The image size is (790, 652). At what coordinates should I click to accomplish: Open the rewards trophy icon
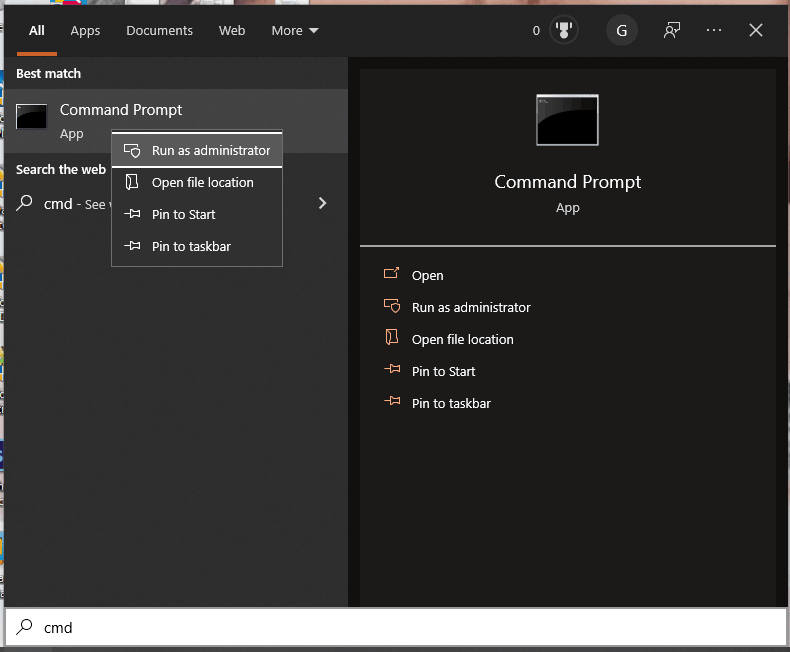(563, 30)
